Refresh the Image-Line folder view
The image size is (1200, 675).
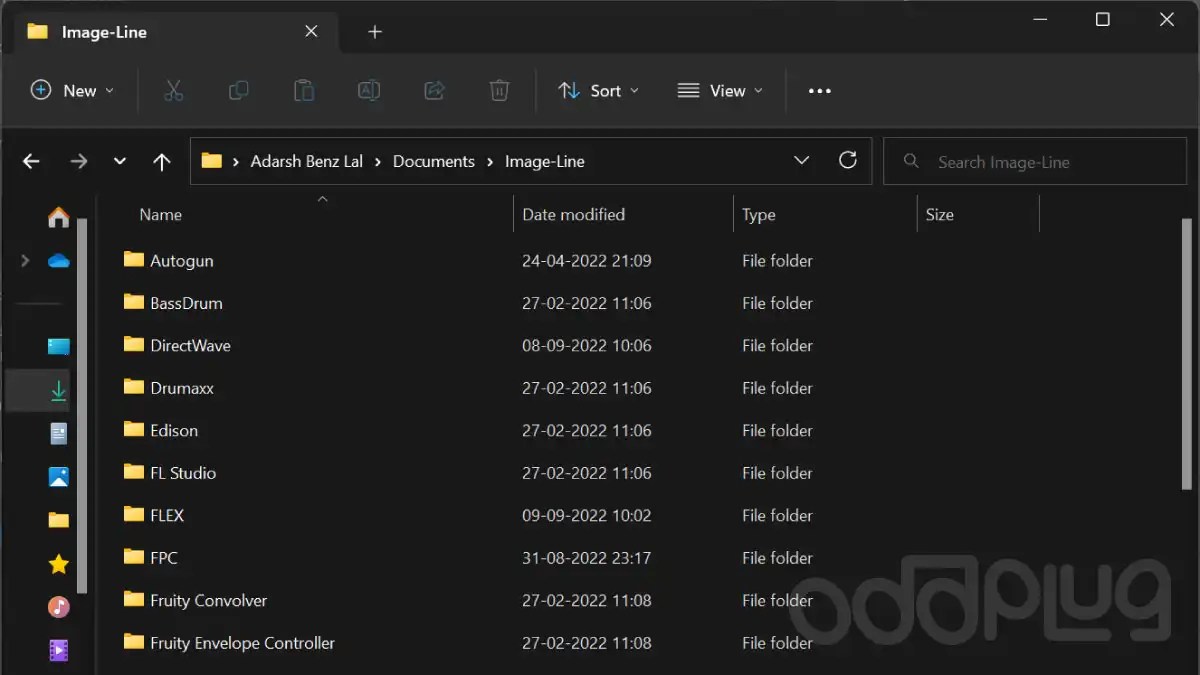[x=848, y=160]
